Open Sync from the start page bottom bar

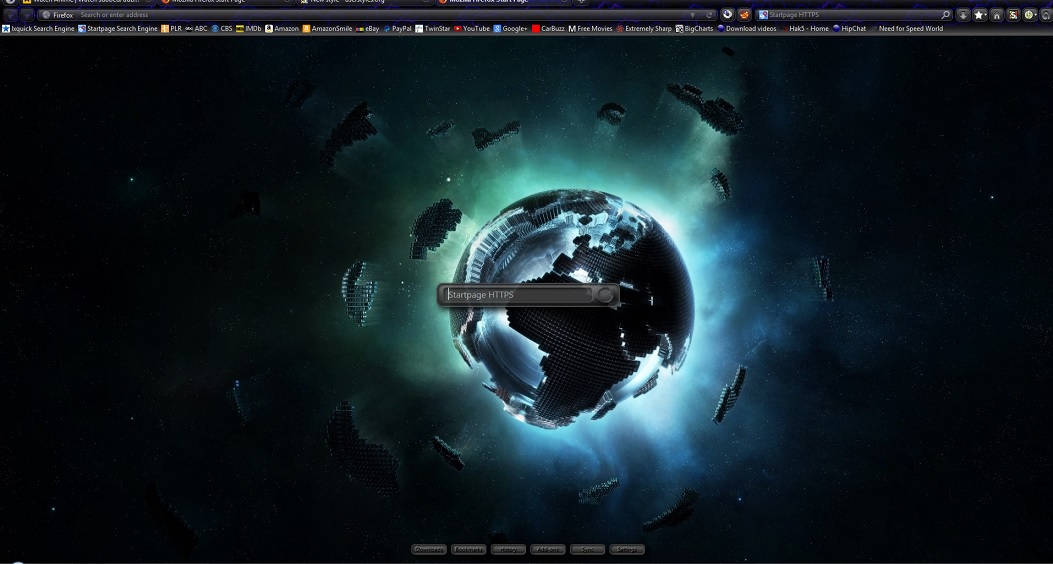[x=588, y=549]
